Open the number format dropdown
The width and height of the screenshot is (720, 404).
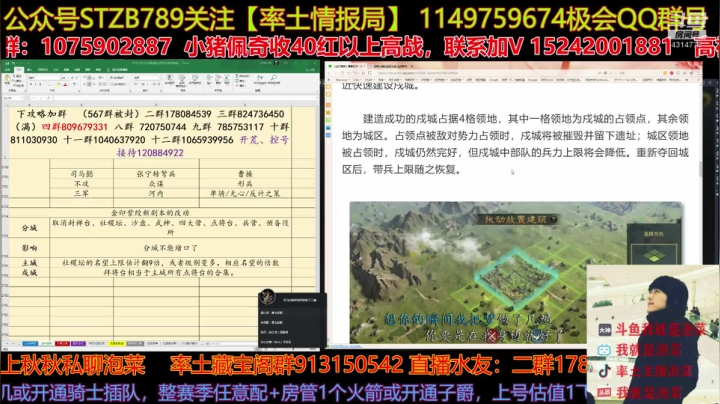pyautogui.click(x=159, y=78)
